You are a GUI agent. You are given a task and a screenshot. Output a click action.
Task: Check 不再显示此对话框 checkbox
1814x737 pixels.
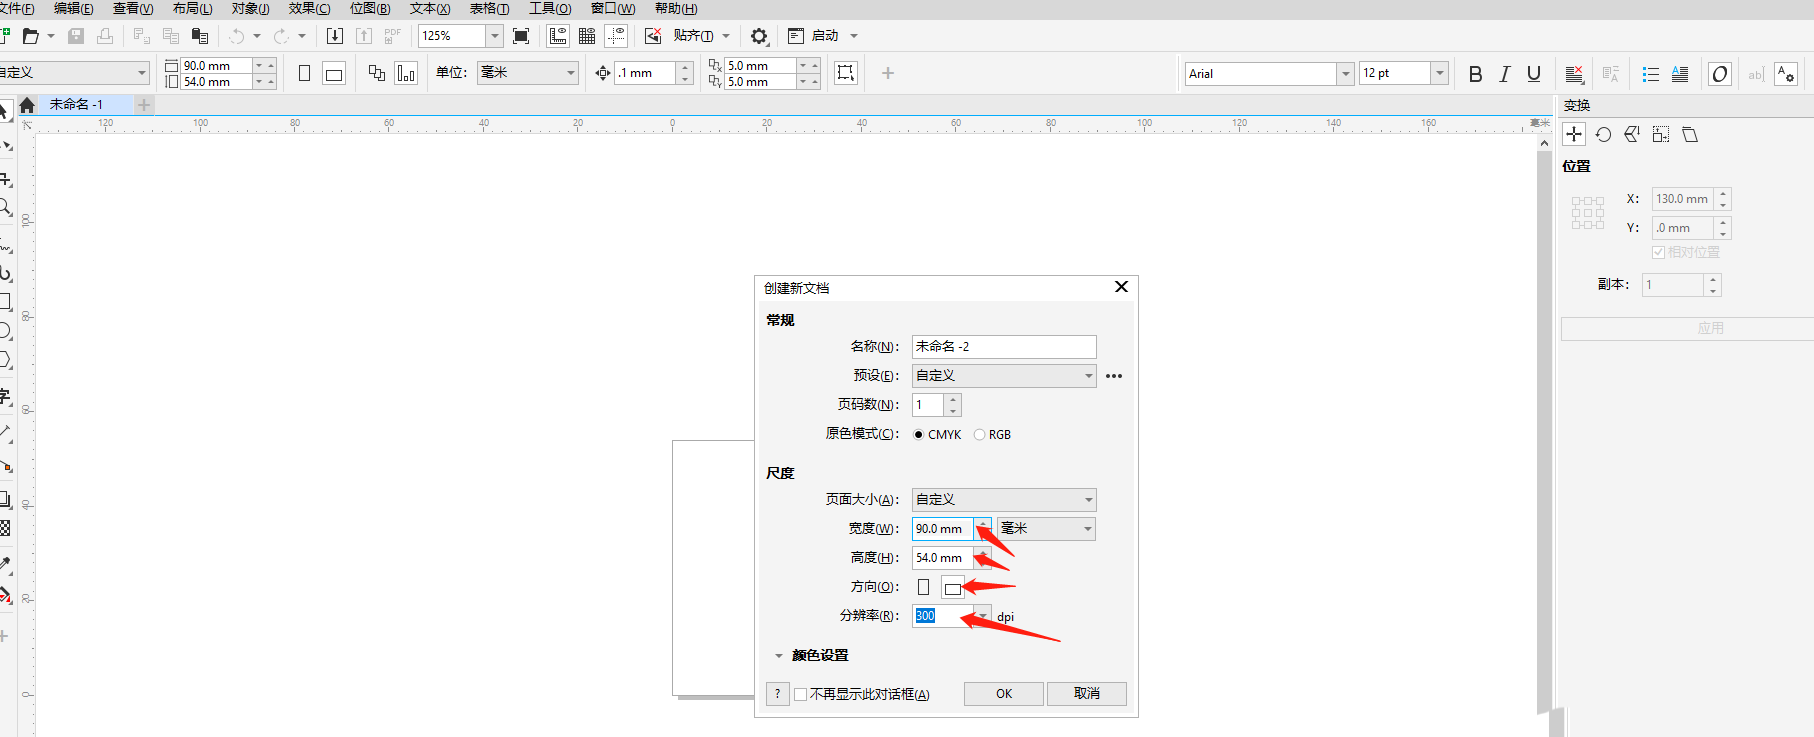coord(800,694)
